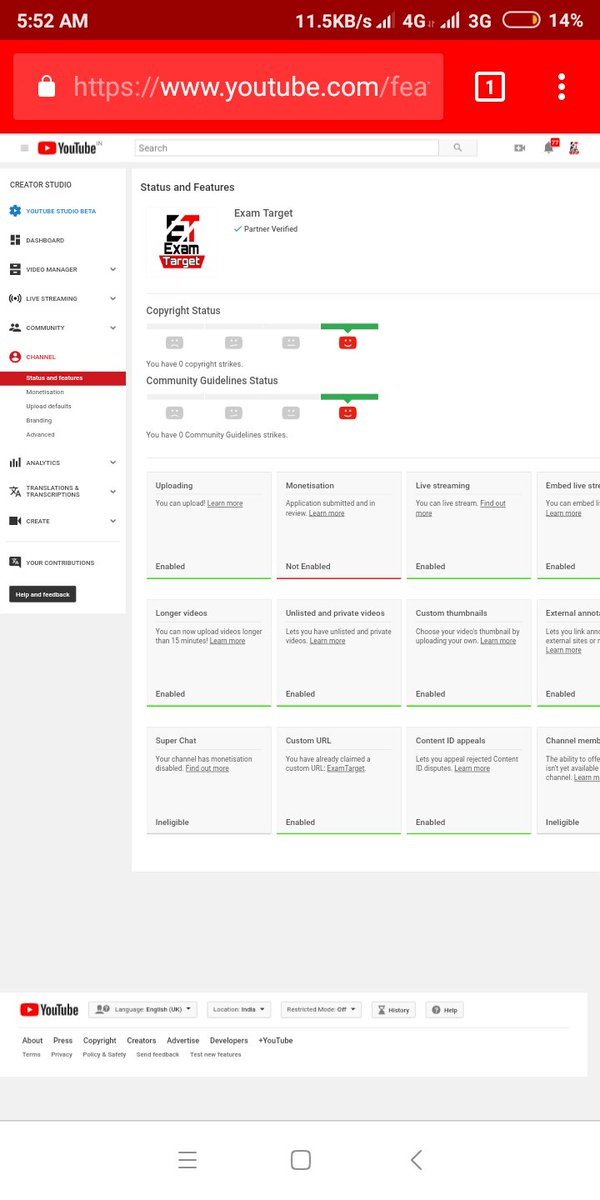Tap the Android back navigation button
This screenshot has height=1200, width=600.
point(416,1159)
